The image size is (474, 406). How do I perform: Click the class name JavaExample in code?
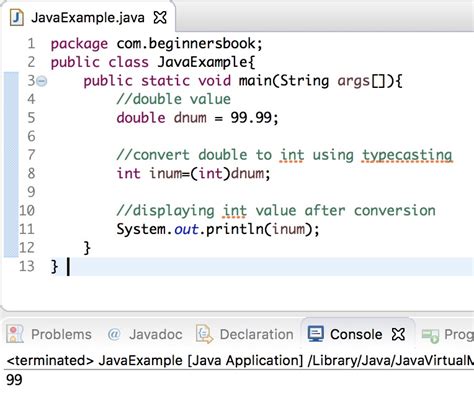click(202, 62)
